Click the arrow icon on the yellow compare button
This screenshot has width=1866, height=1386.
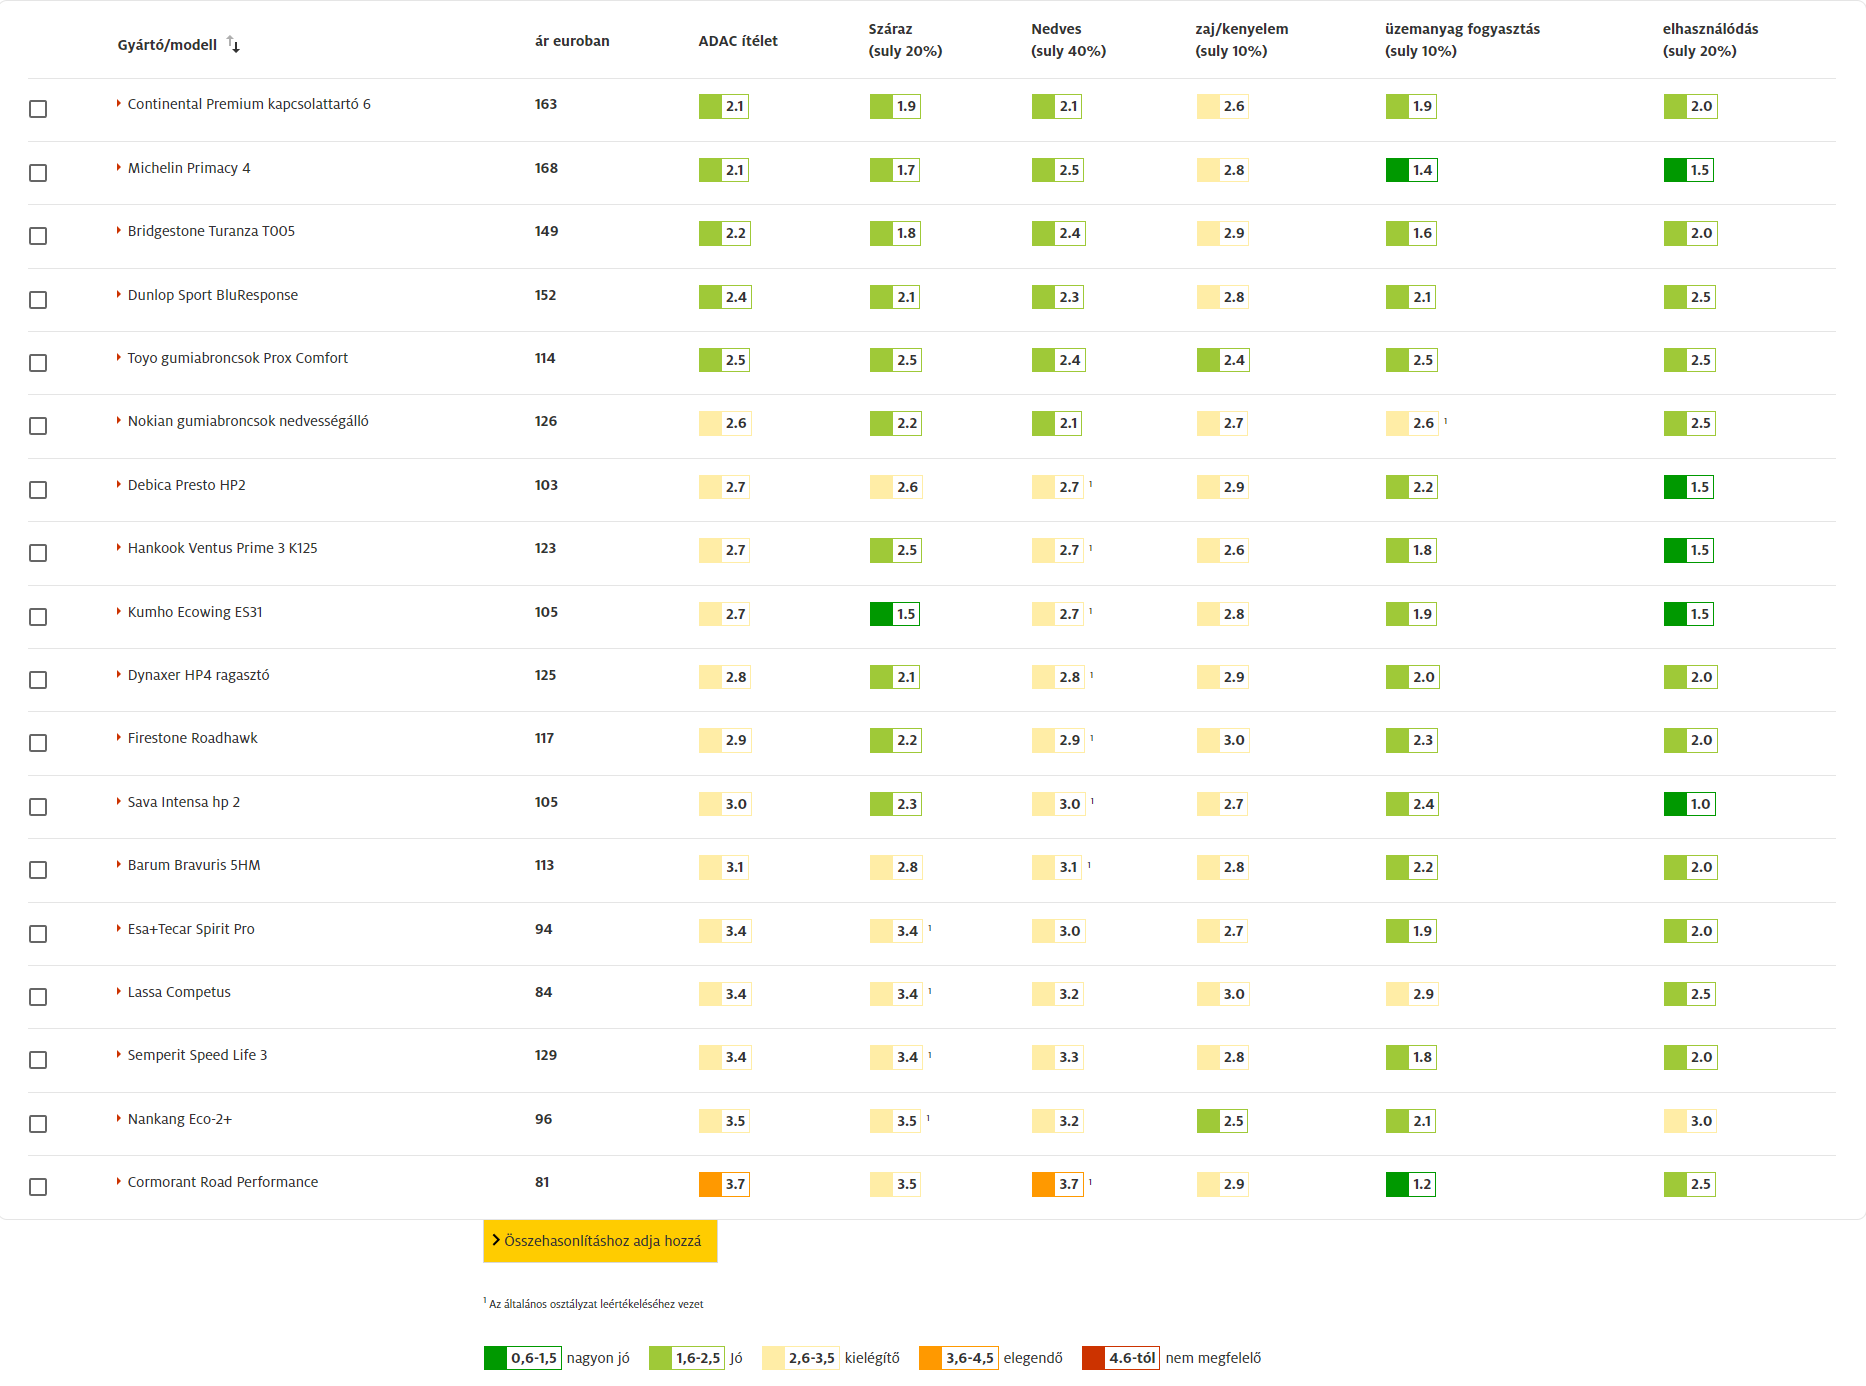(496, 1240)
